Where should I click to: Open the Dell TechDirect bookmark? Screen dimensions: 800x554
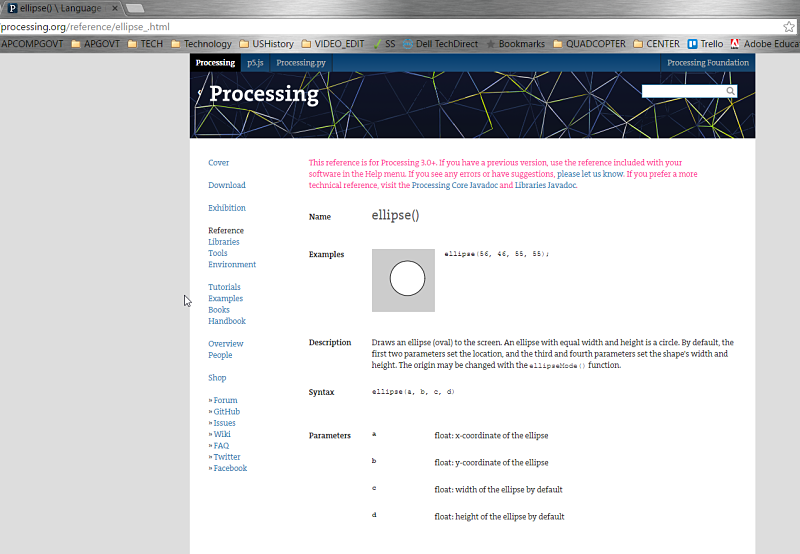(x=440, y=44)
